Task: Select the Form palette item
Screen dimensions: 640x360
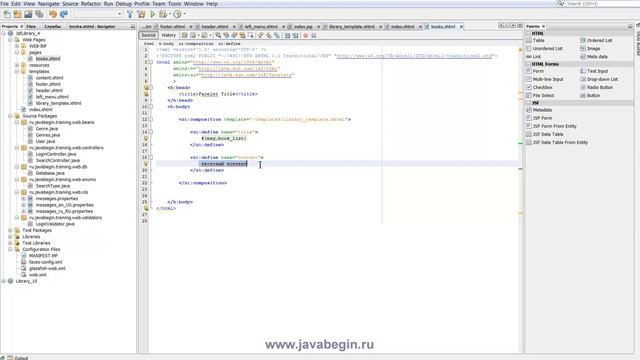Action: pyautogui.click(x=535, y=71)
